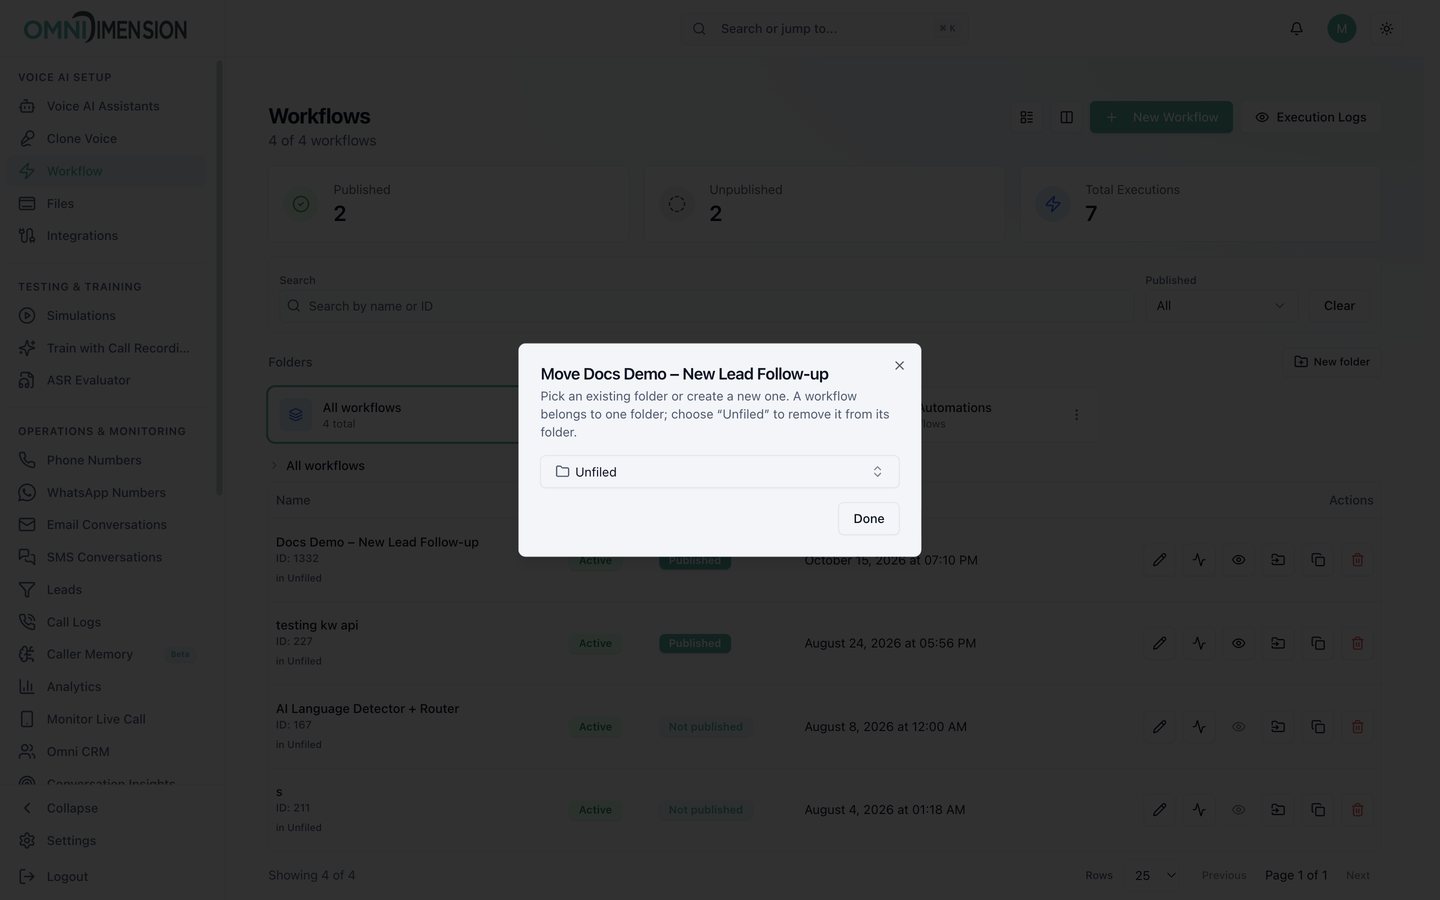Edit Docs Demo workflow pencil icon

1159,560
